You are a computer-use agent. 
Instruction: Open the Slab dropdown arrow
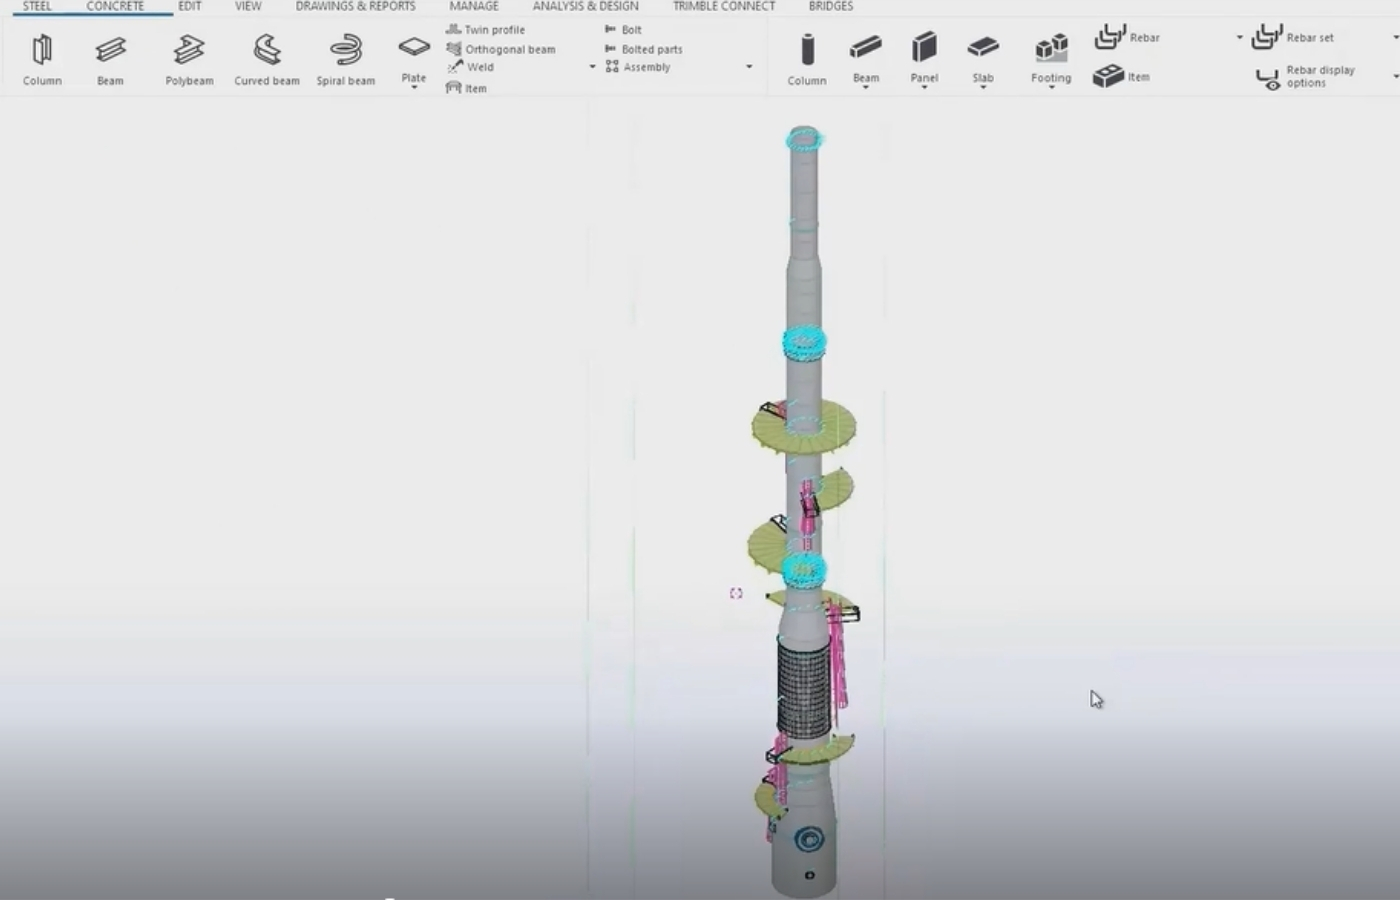pos(983,88)
